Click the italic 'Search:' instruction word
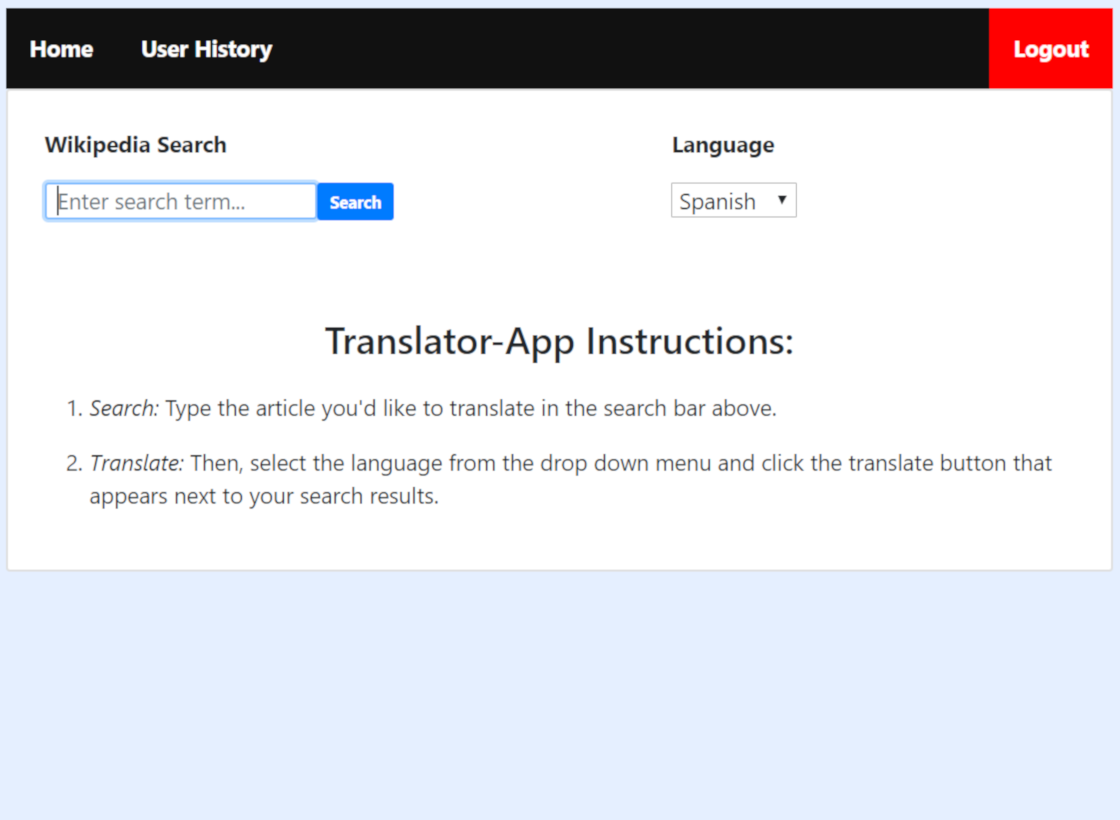1120x820 pixels. point(124,409)
